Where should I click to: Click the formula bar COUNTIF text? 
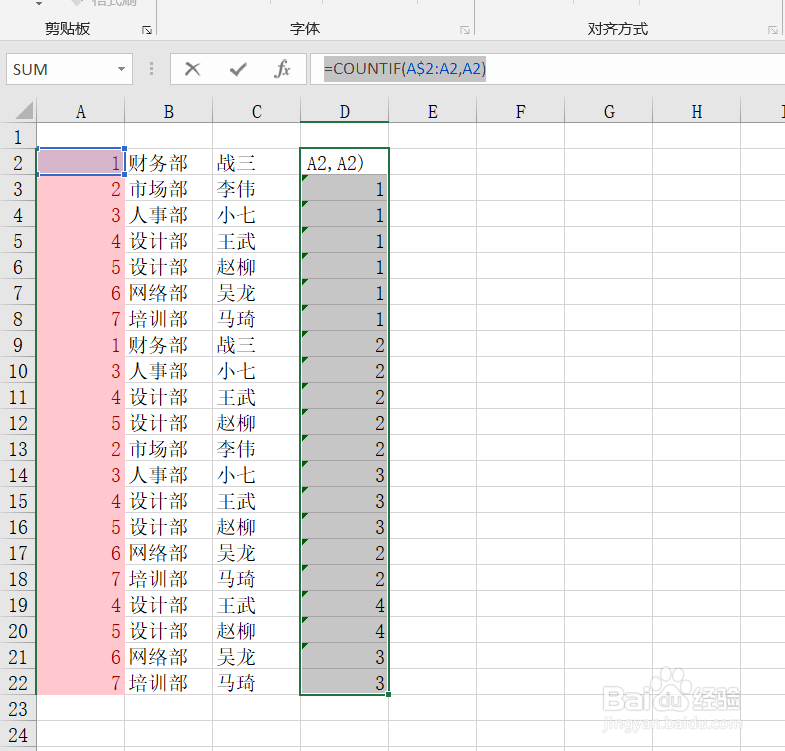click(405, 69)
